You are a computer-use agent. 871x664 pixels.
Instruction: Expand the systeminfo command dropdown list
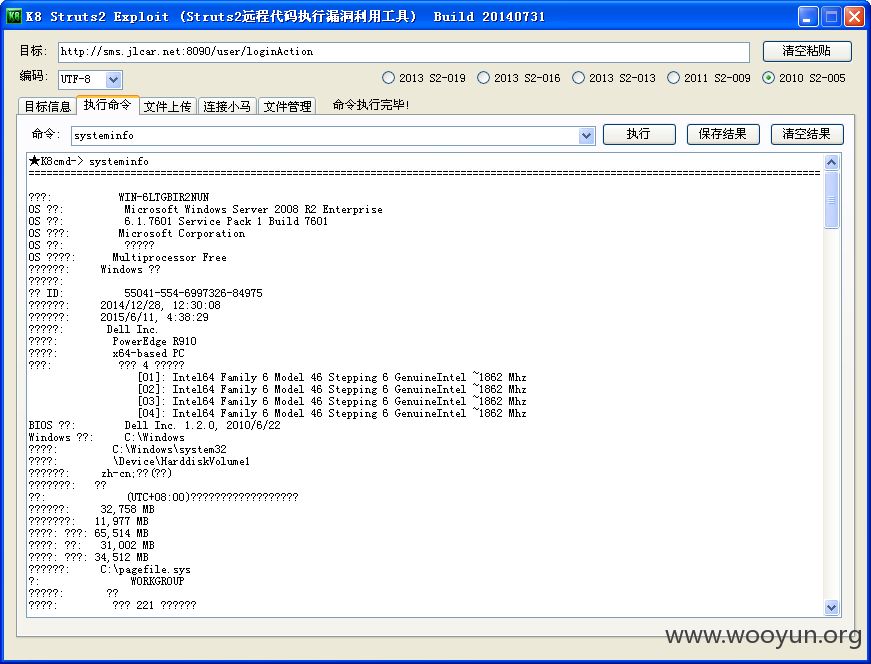[586, 136]
